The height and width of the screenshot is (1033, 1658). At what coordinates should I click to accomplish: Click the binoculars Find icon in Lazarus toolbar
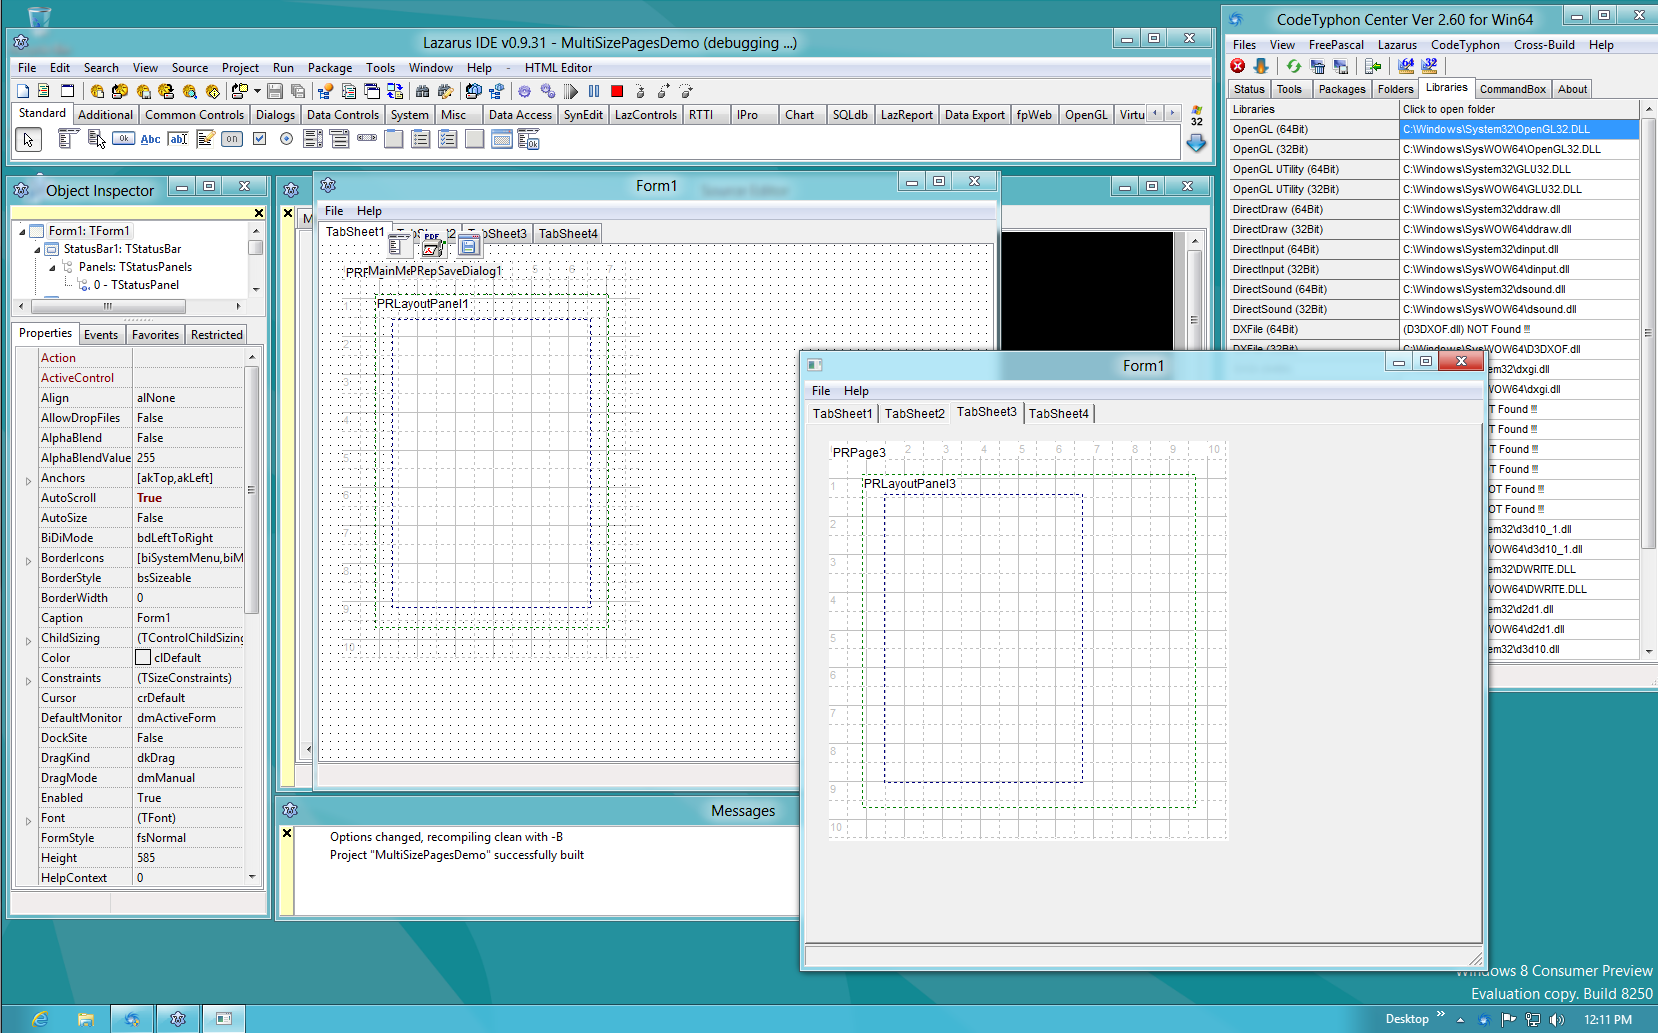[422, 91]
